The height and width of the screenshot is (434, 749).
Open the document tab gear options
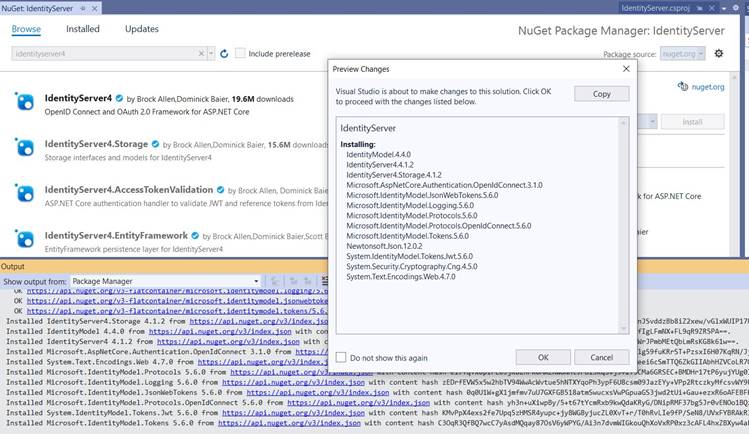[x=736, y=8]
